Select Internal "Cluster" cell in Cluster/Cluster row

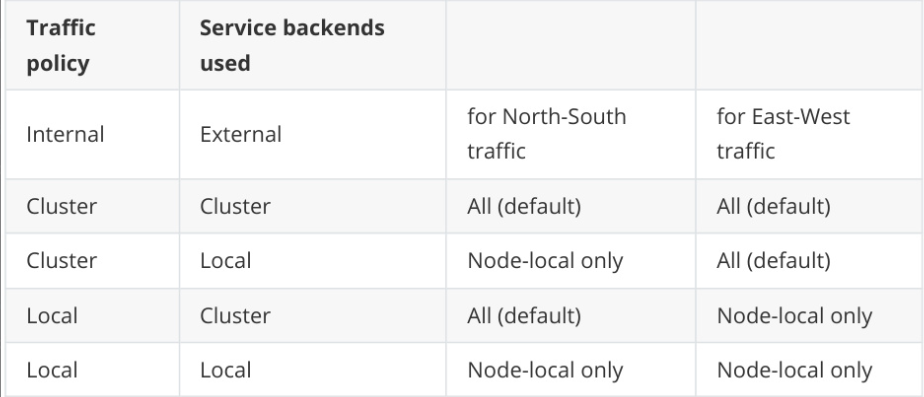[x=93, y=206]
